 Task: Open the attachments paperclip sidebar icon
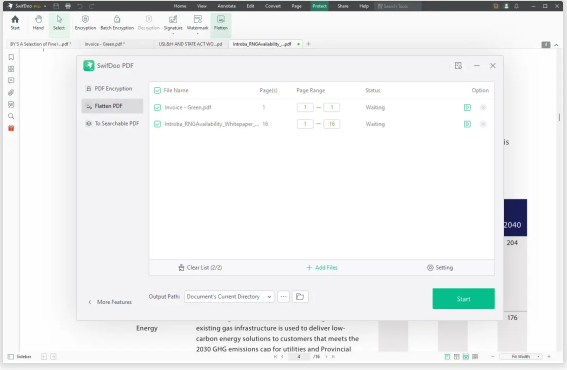pos(11,93)
